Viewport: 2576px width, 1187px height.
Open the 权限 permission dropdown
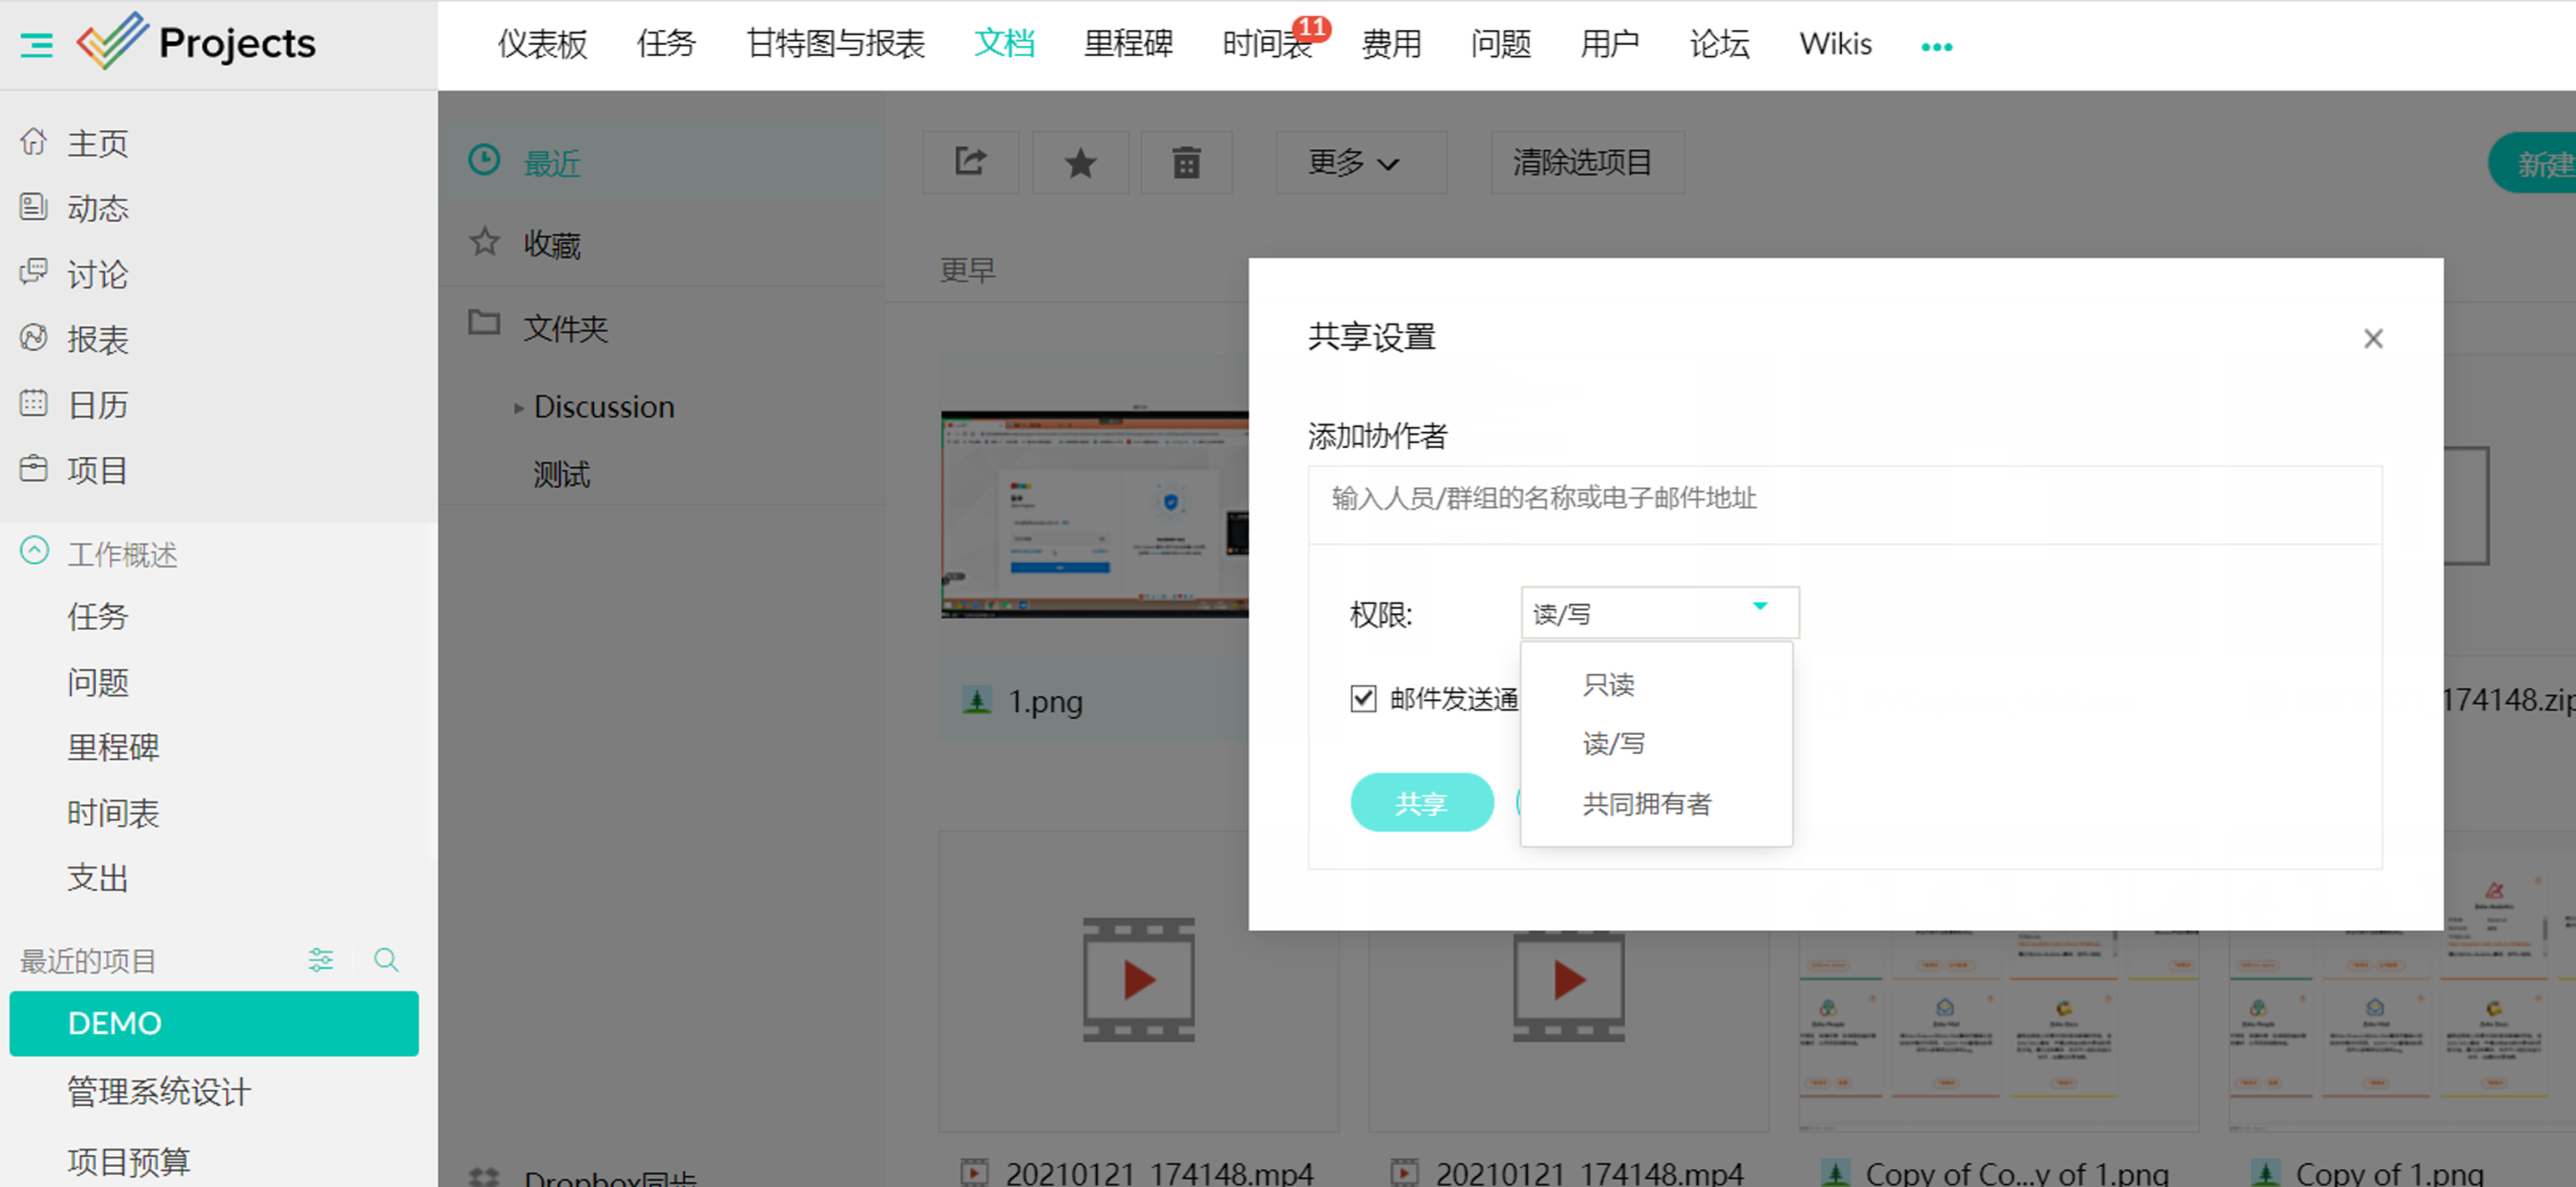tap(1659, 613)
